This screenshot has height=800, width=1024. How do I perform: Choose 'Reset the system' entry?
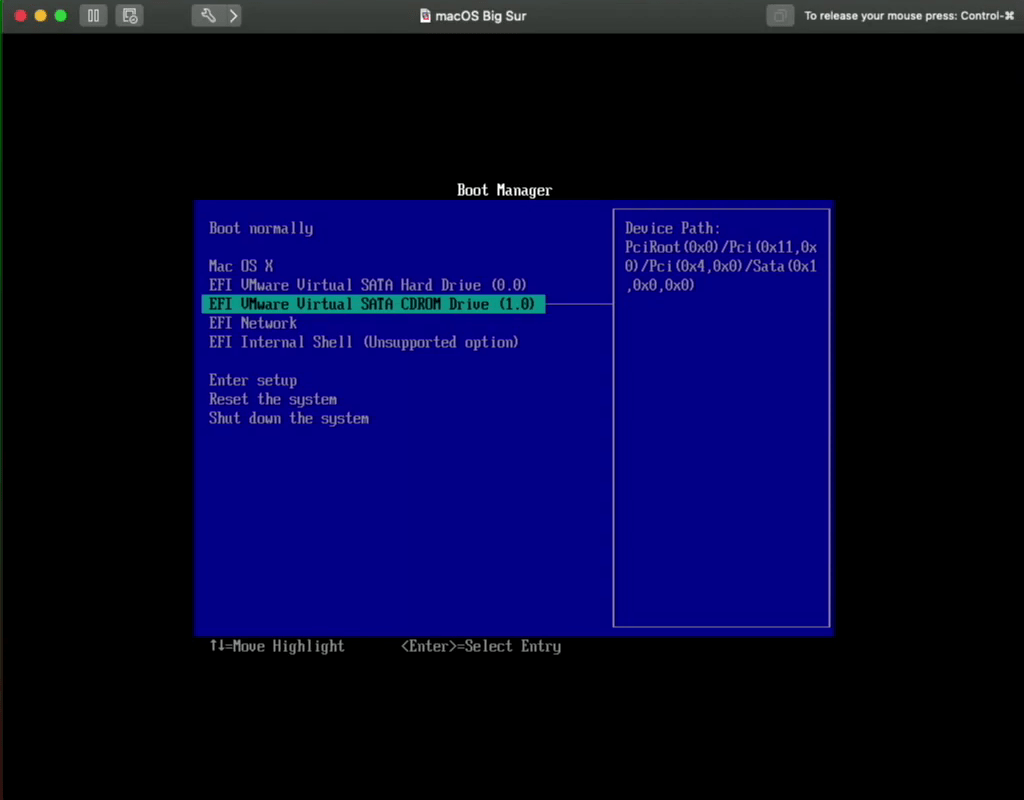click(273, 399)
